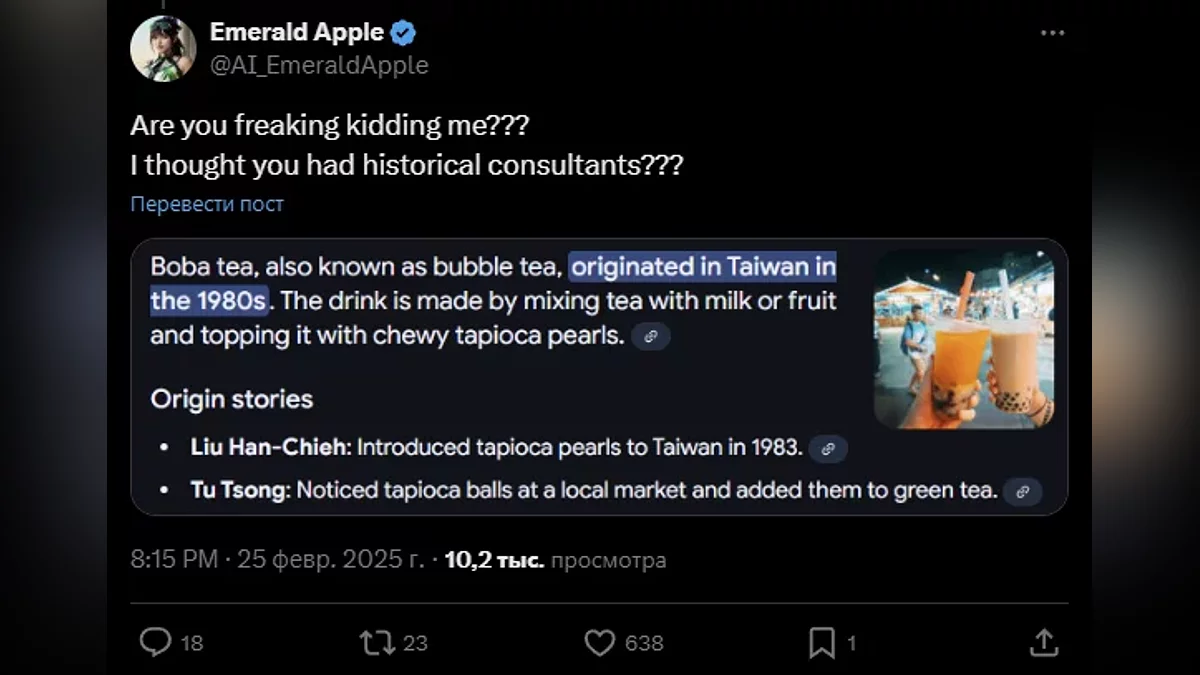Like the post with heart icon
The height and width of the screenshot is (675, 1200).
point(599,642)
